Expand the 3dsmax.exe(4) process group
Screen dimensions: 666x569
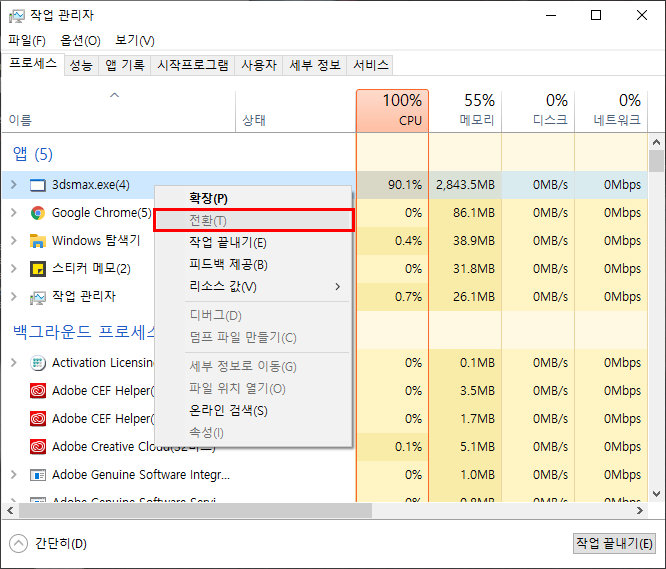(x=14, y=185)
